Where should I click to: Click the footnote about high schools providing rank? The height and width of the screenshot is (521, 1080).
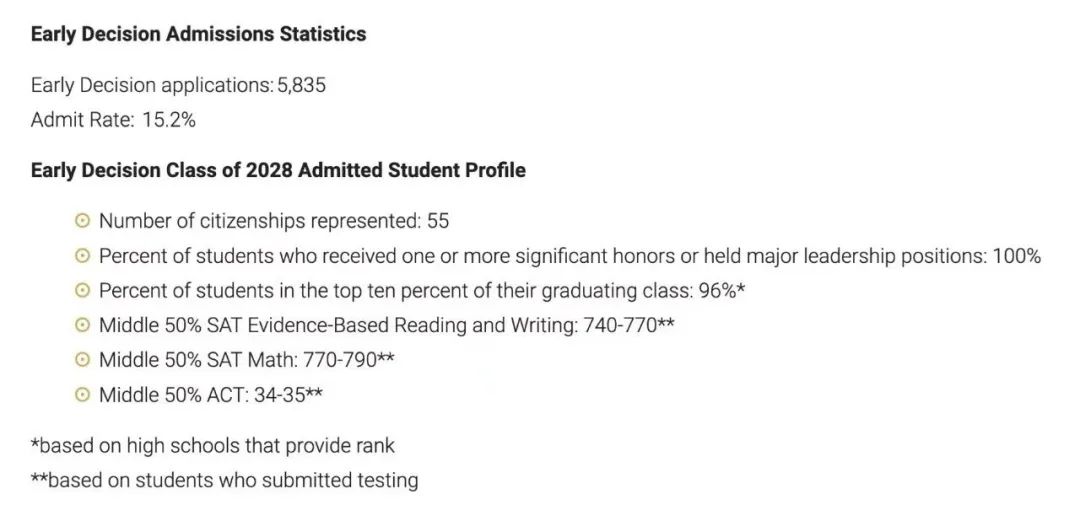[213, 446]
